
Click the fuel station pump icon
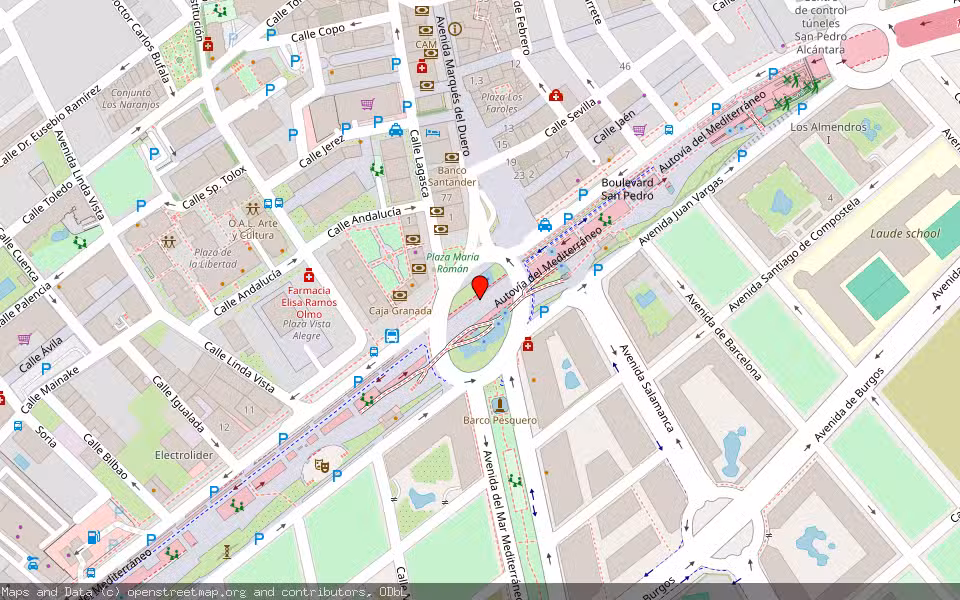(x=93, y=537)
